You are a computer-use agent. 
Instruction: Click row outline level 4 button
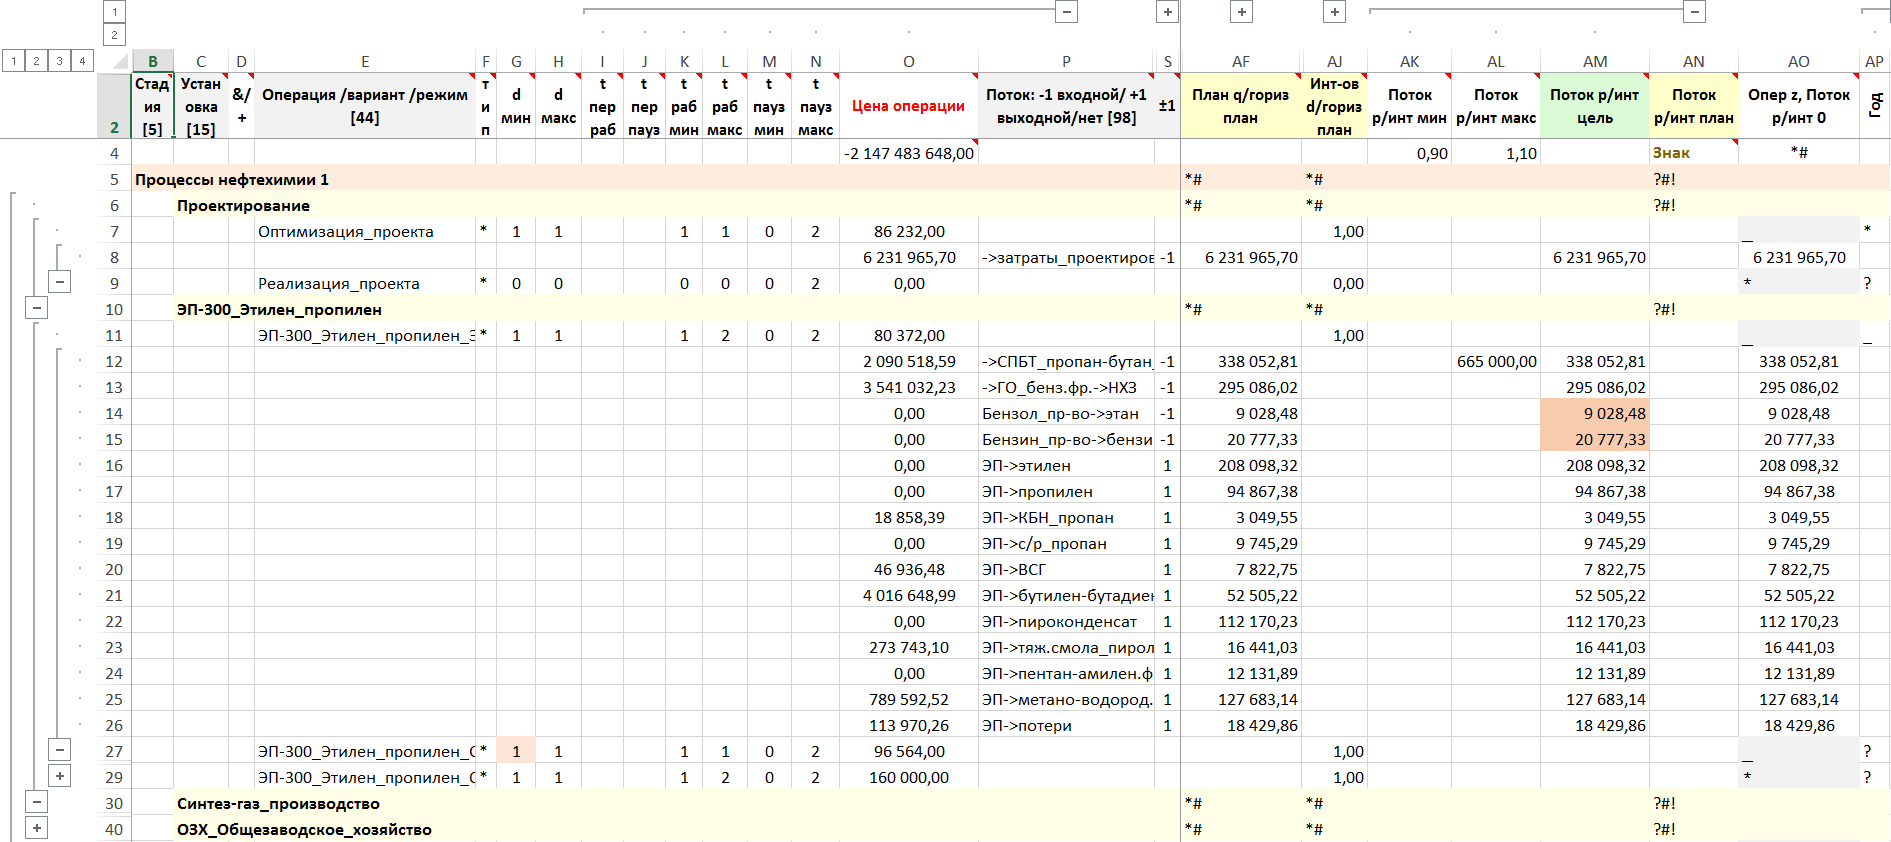[82, 61]
